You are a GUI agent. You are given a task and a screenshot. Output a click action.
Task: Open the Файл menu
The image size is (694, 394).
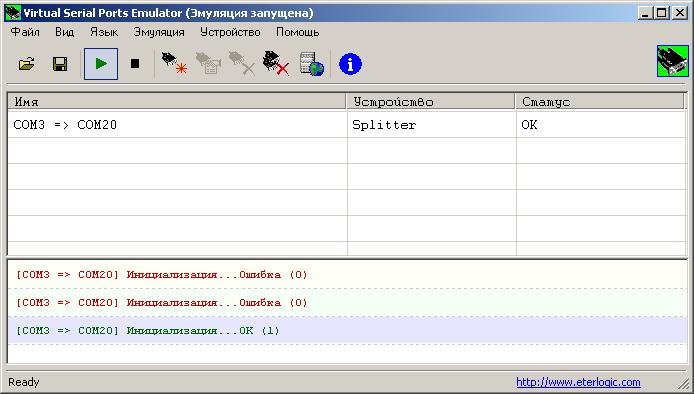click(25, 32)
